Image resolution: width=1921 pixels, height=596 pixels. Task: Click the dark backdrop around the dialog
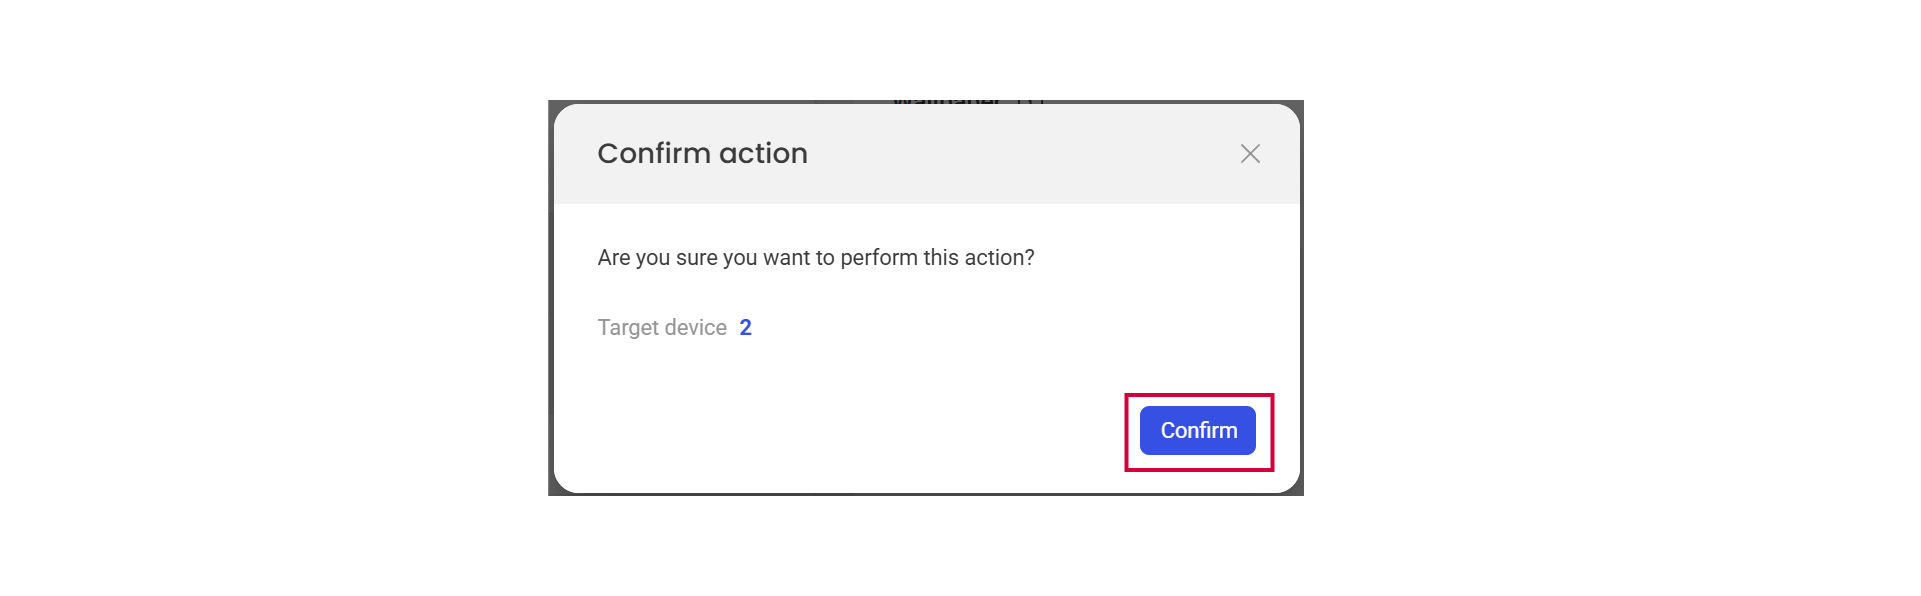(551, 300)
